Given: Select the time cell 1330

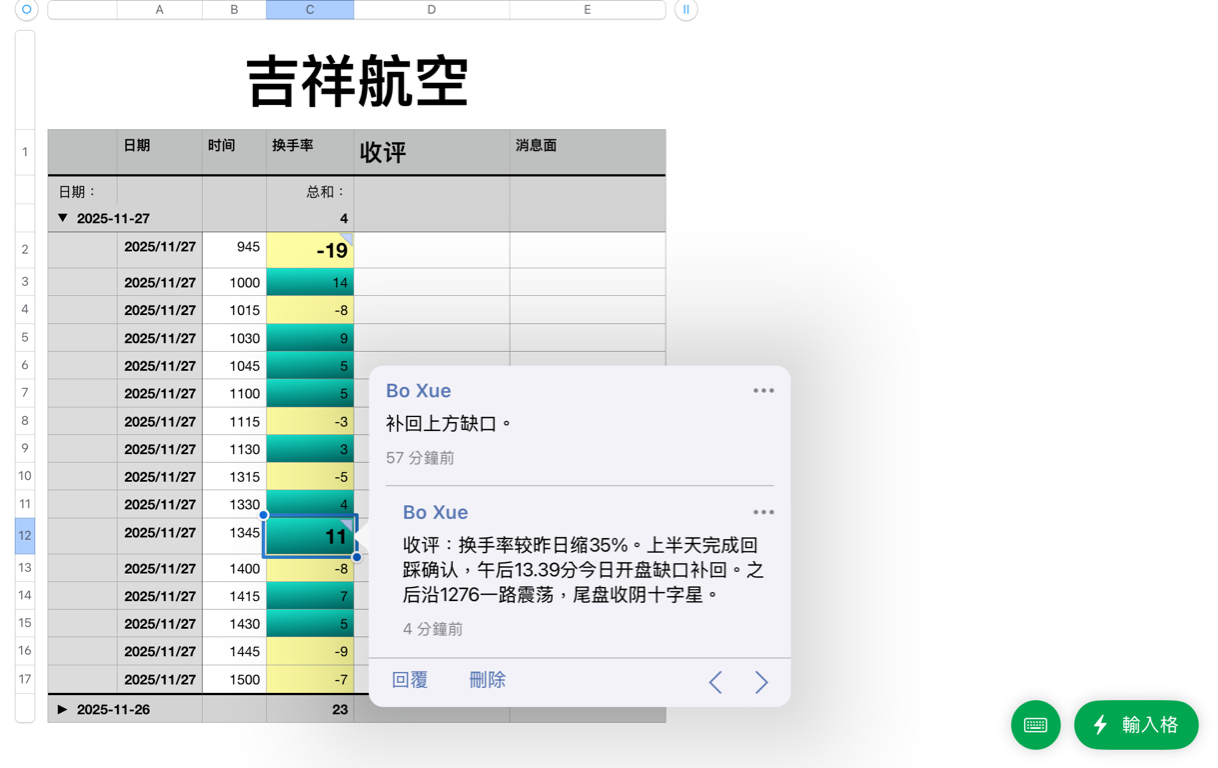Looking at the screenshot, I should tap(235, 504).
